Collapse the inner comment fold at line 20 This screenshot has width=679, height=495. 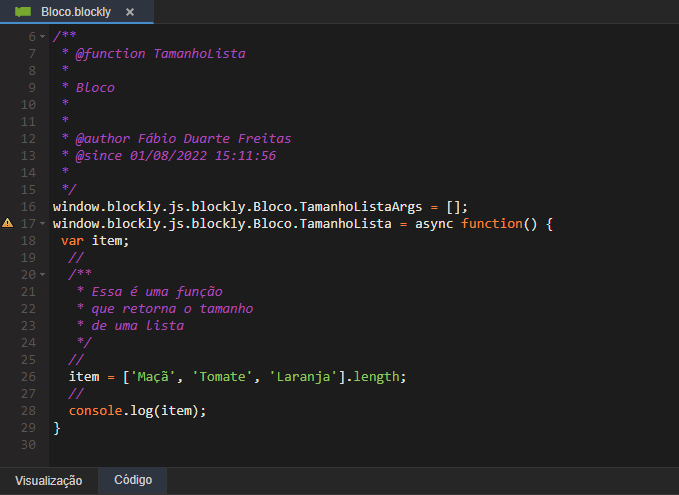[42, 275]
